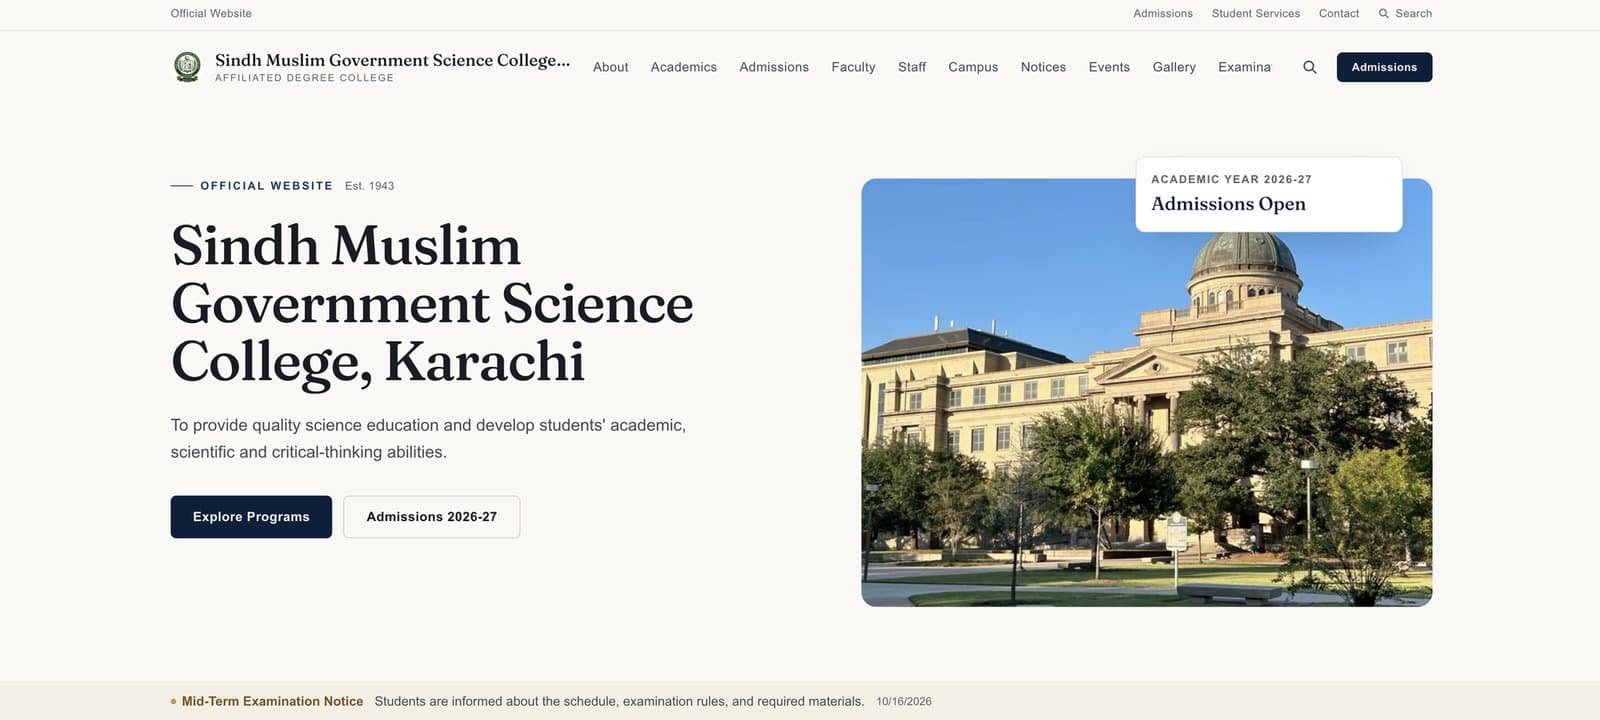1600x720 pixels.
Task: Click the Search link in top utility bar
Action: point(1405,13)
